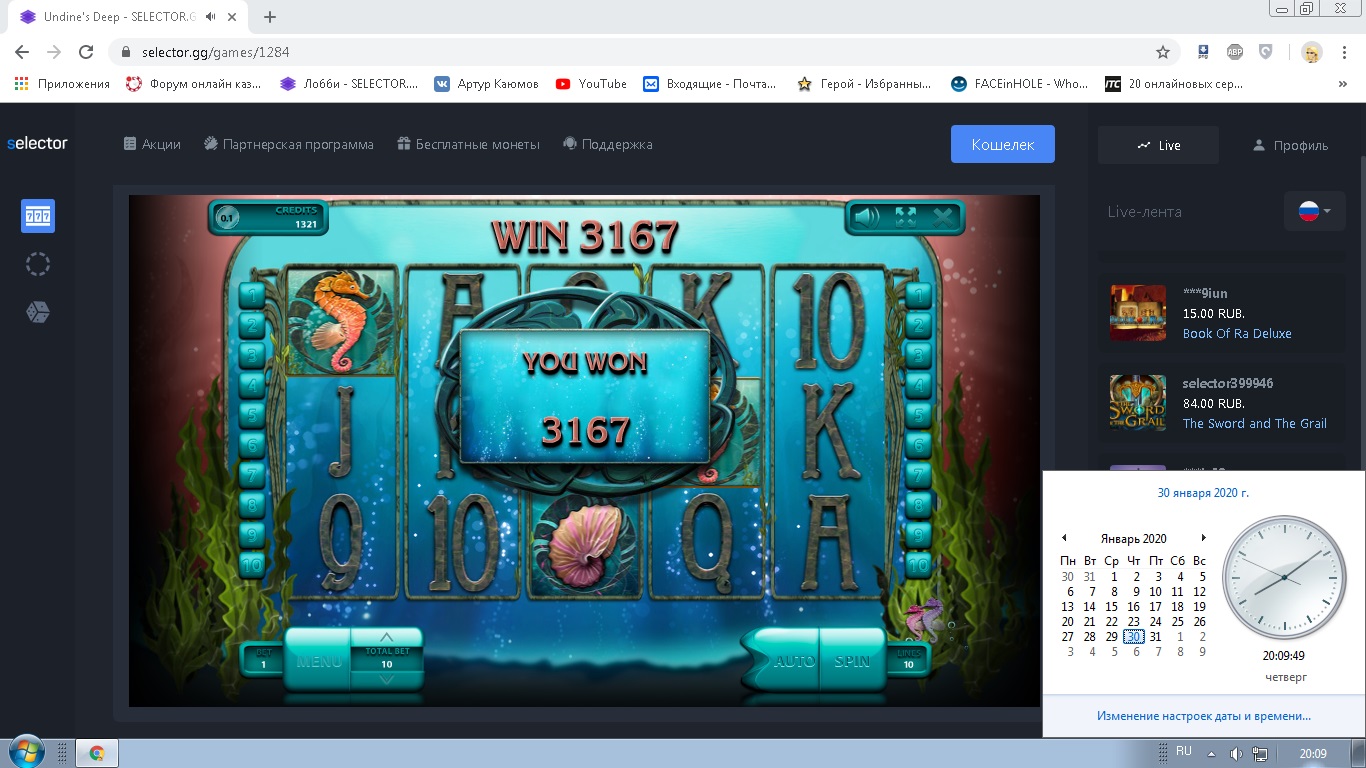Image resolution: width=1366 pixels, height=768 pixels.
Task: Open the volume control in system tray
Action: (1236, 753)
